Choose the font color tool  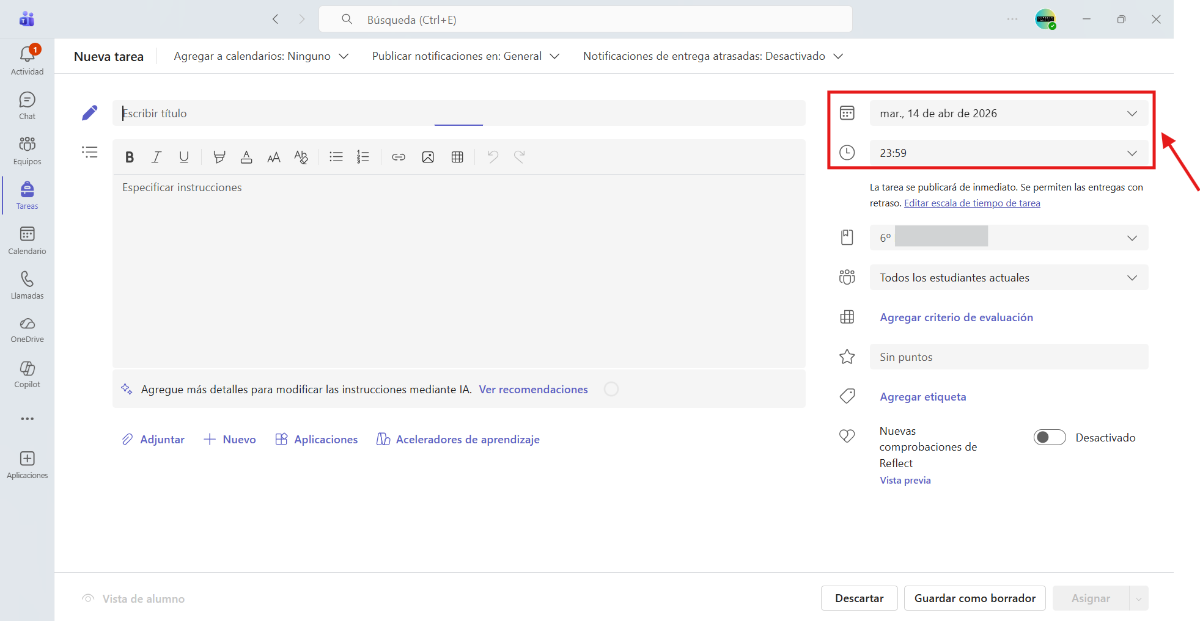click(246, 157)
